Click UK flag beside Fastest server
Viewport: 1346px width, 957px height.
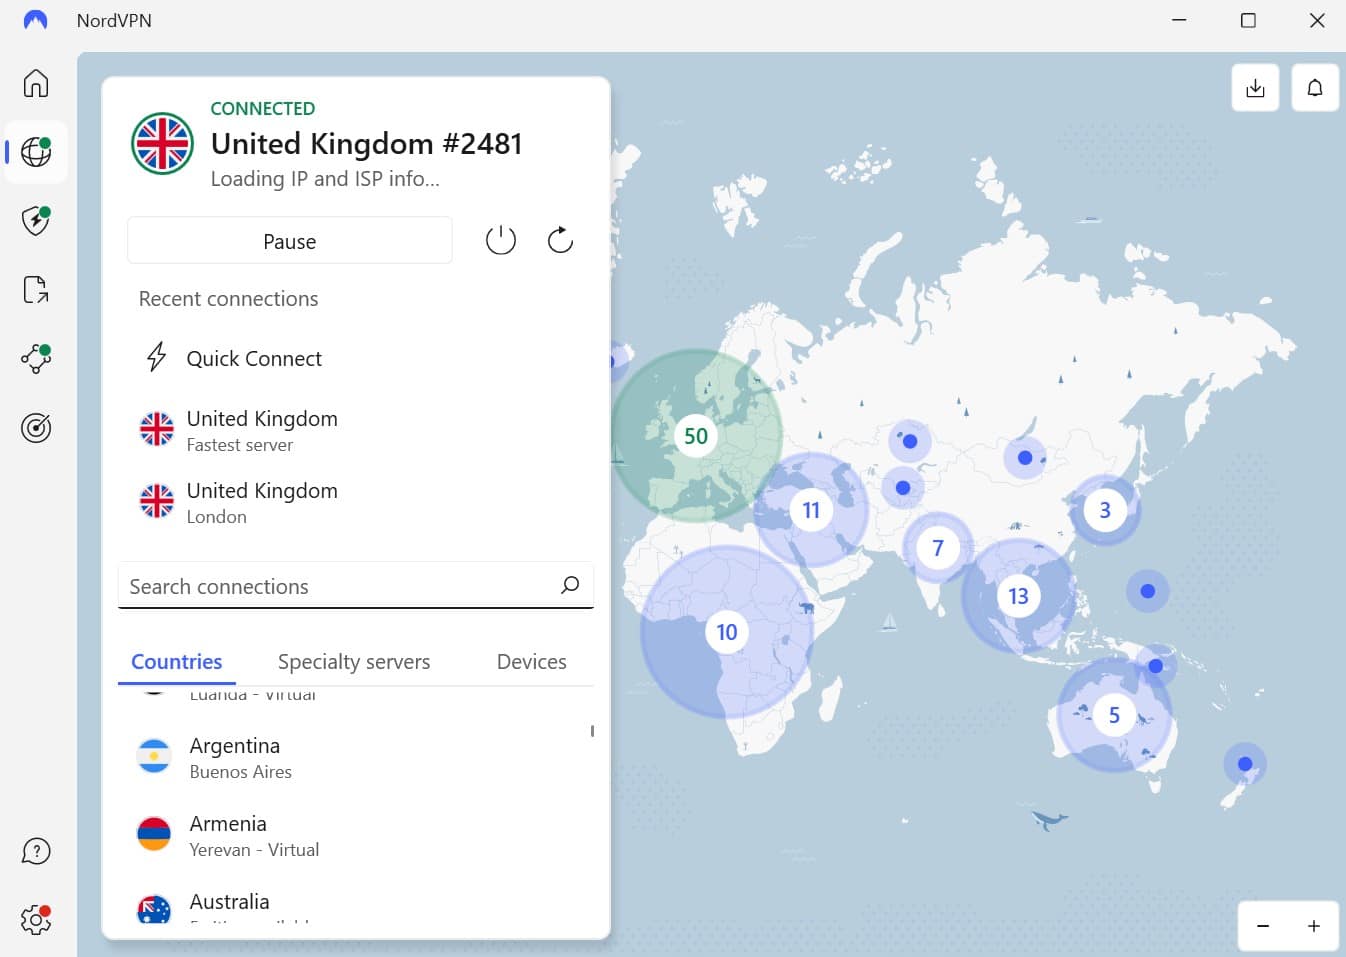(157, 429)
